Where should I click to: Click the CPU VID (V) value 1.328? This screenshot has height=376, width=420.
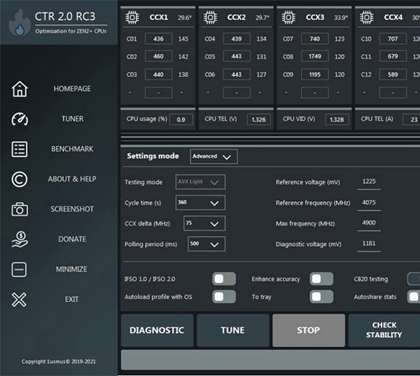[337, 120]
